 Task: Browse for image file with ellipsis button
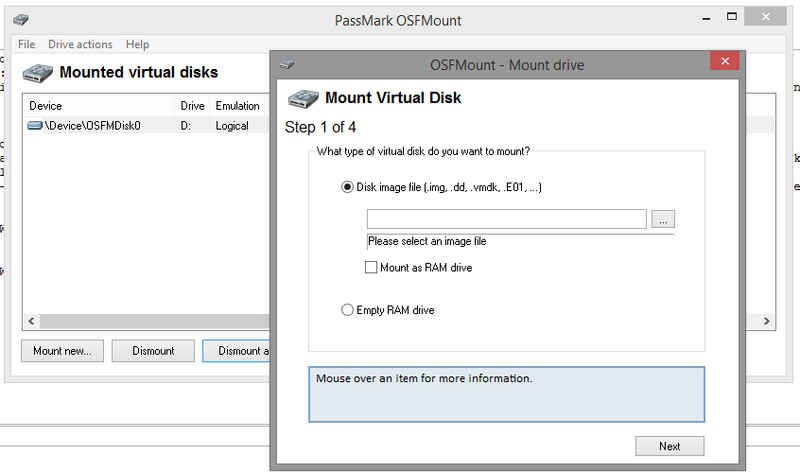(x=664, y=218)
